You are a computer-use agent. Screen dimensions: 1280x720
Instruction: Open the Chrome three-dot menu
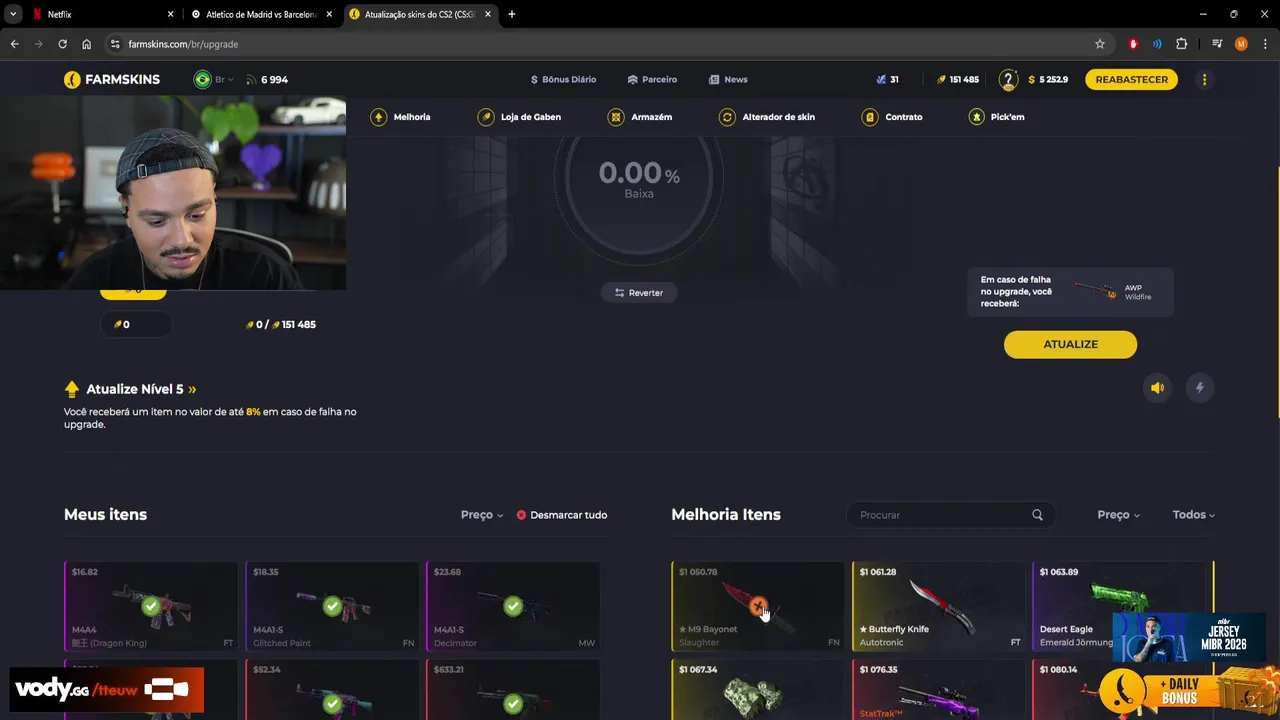1265,44
